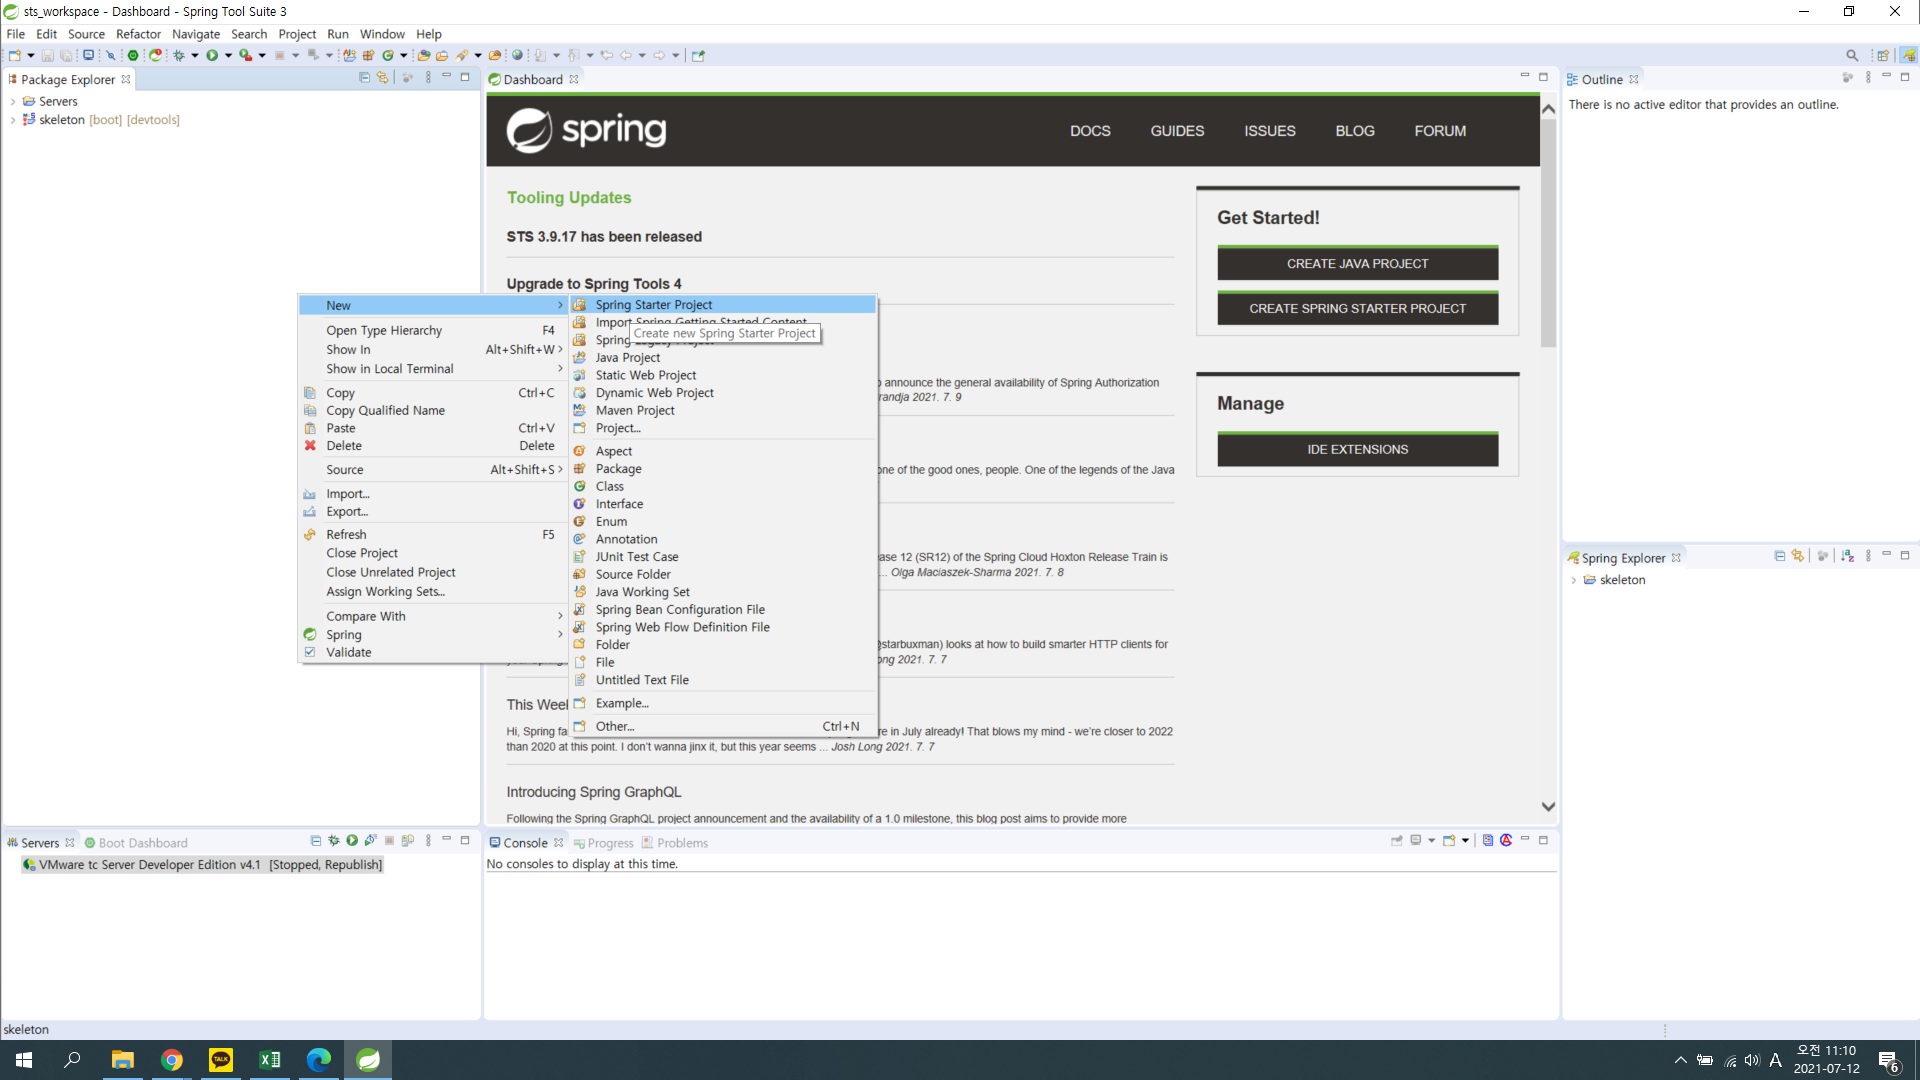
Task: Open web browser globe toolbar icon
Action: click(x=517, y=56)
